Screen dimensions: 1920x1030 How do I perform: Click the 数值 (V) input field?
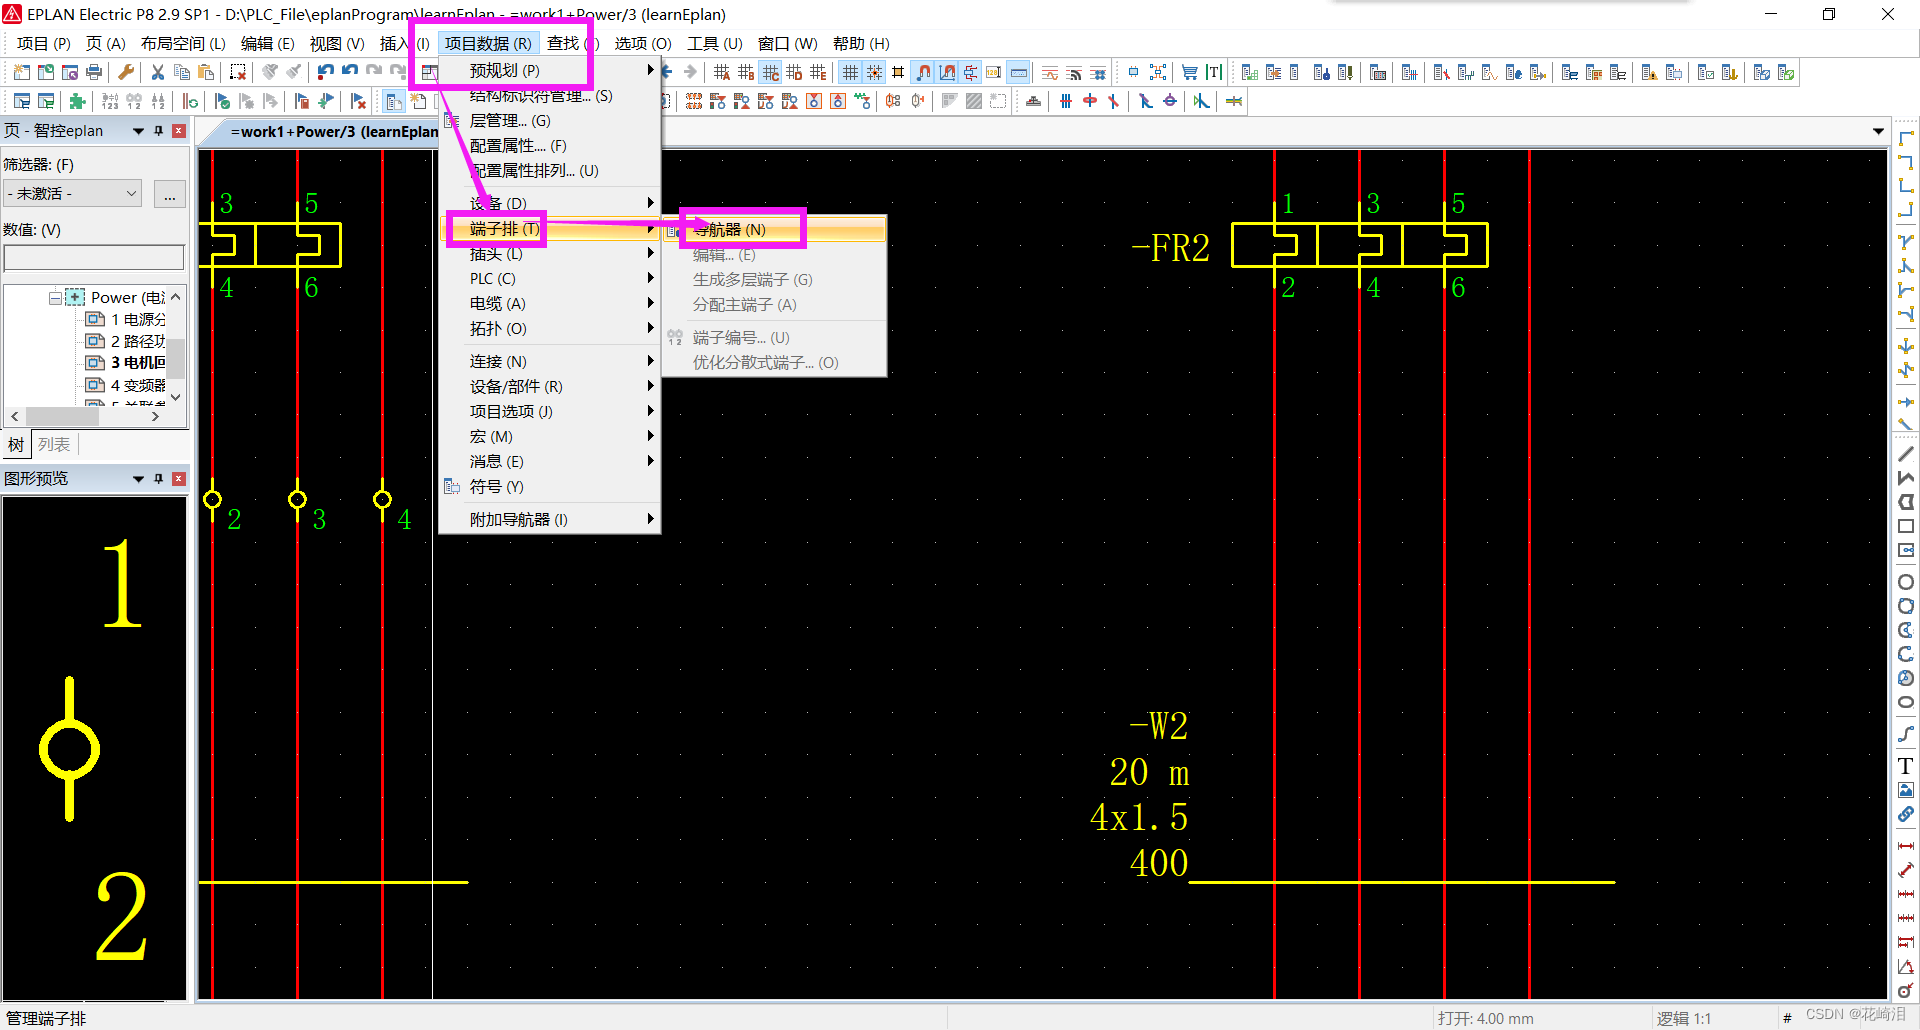[94, 258]
